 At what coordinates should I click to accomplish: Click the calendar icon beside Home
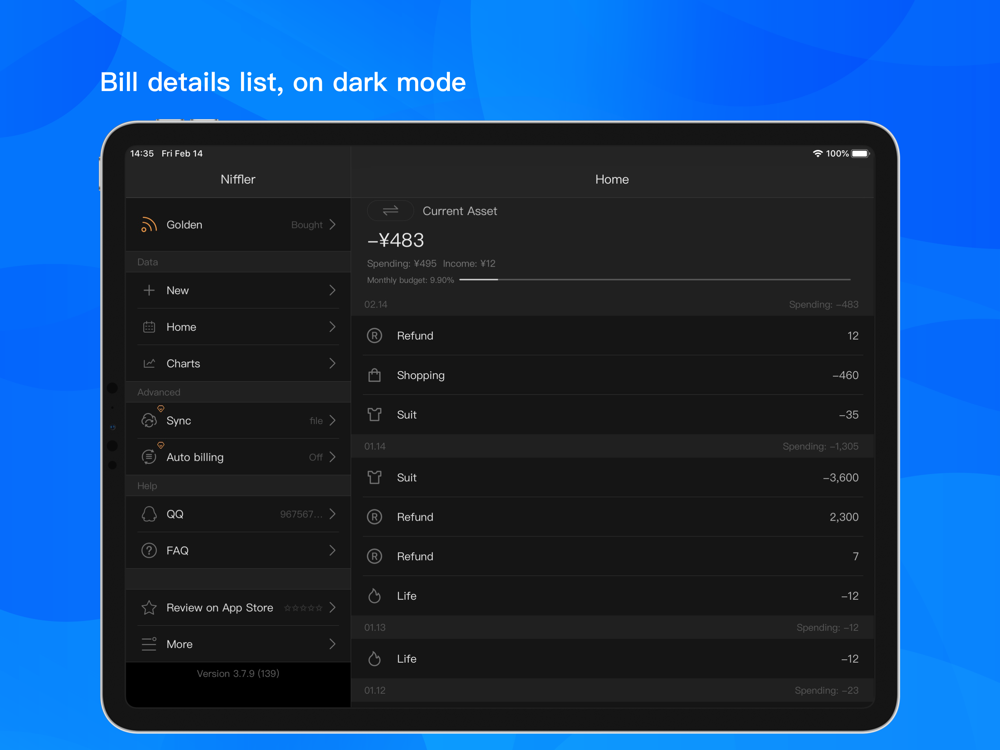(149, 327)
